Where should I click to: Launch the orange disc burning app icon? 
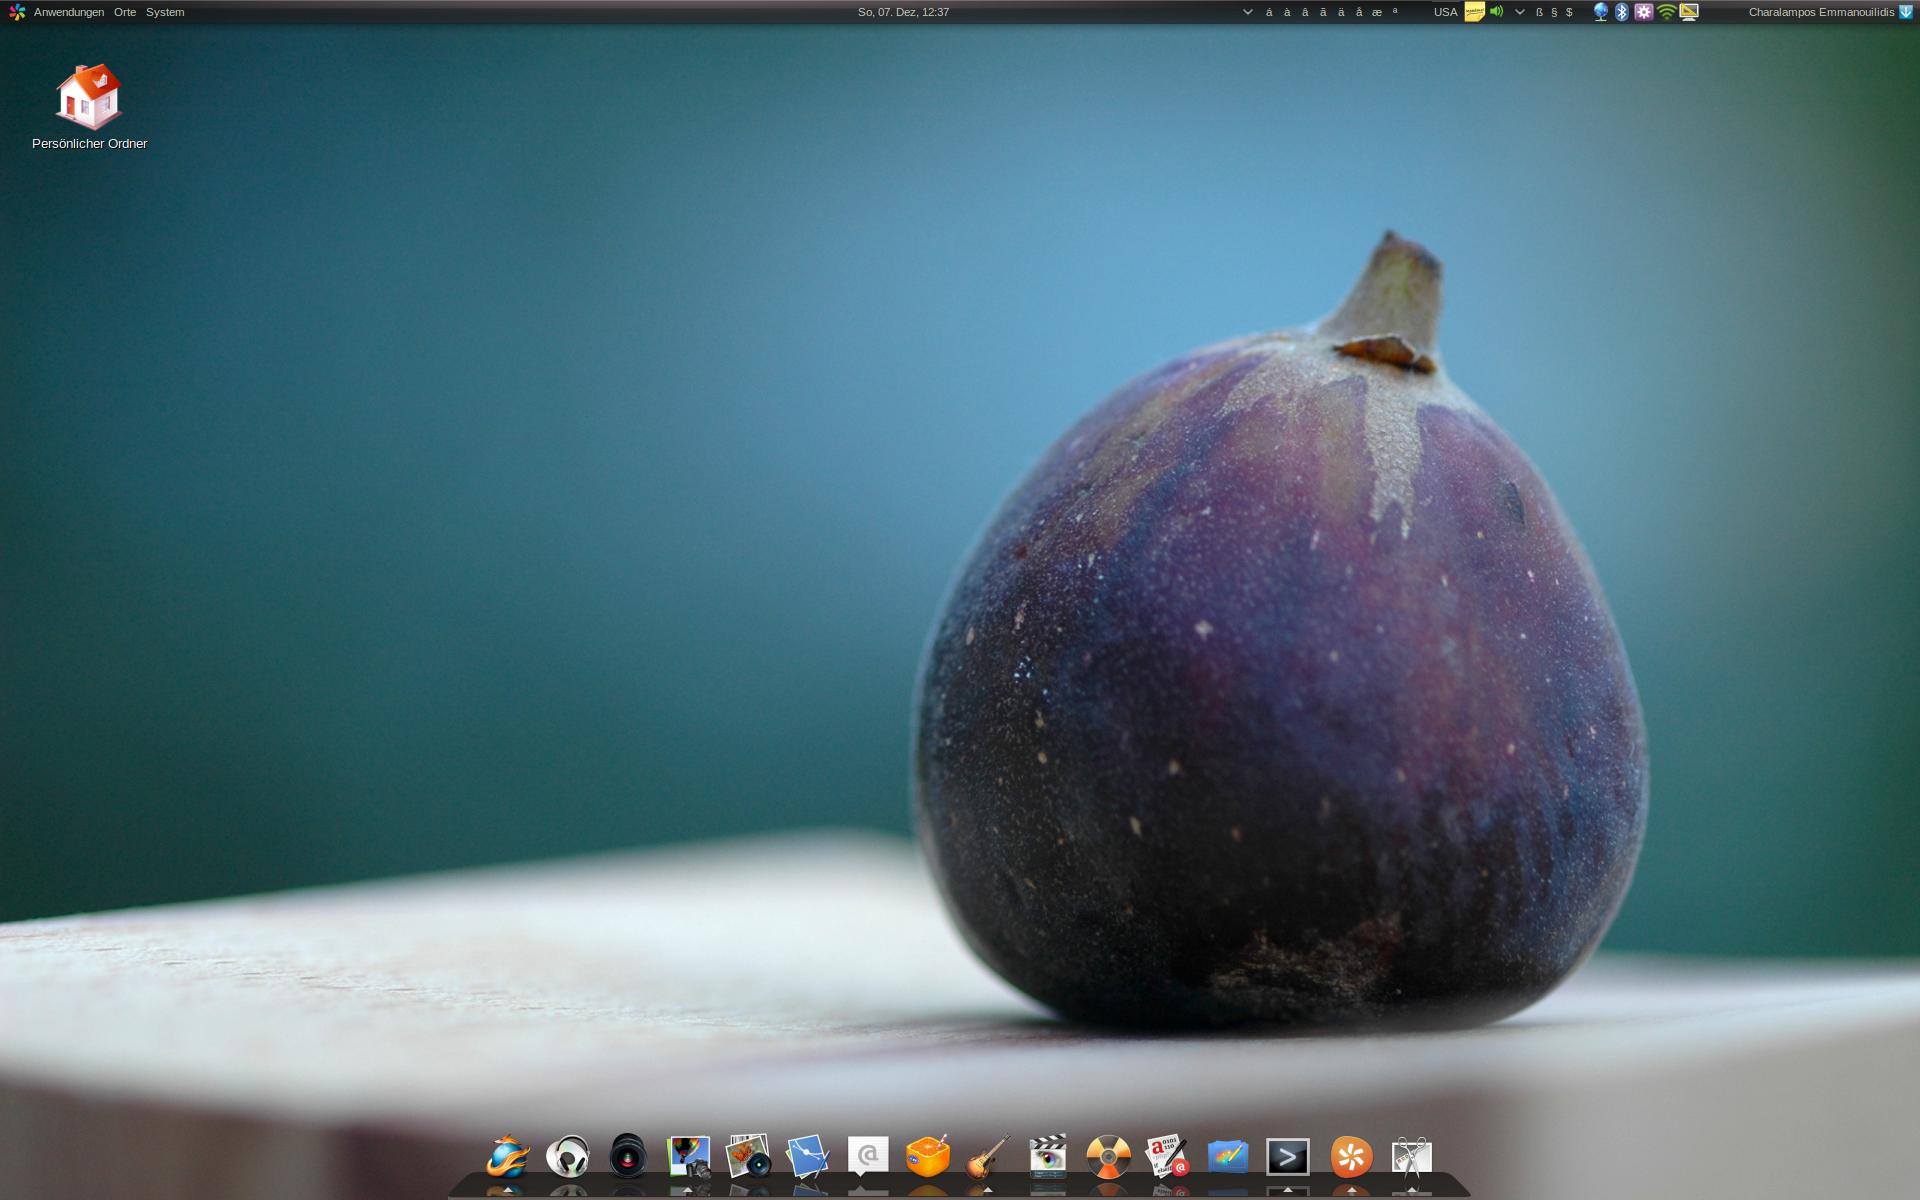(1108, 1157)
